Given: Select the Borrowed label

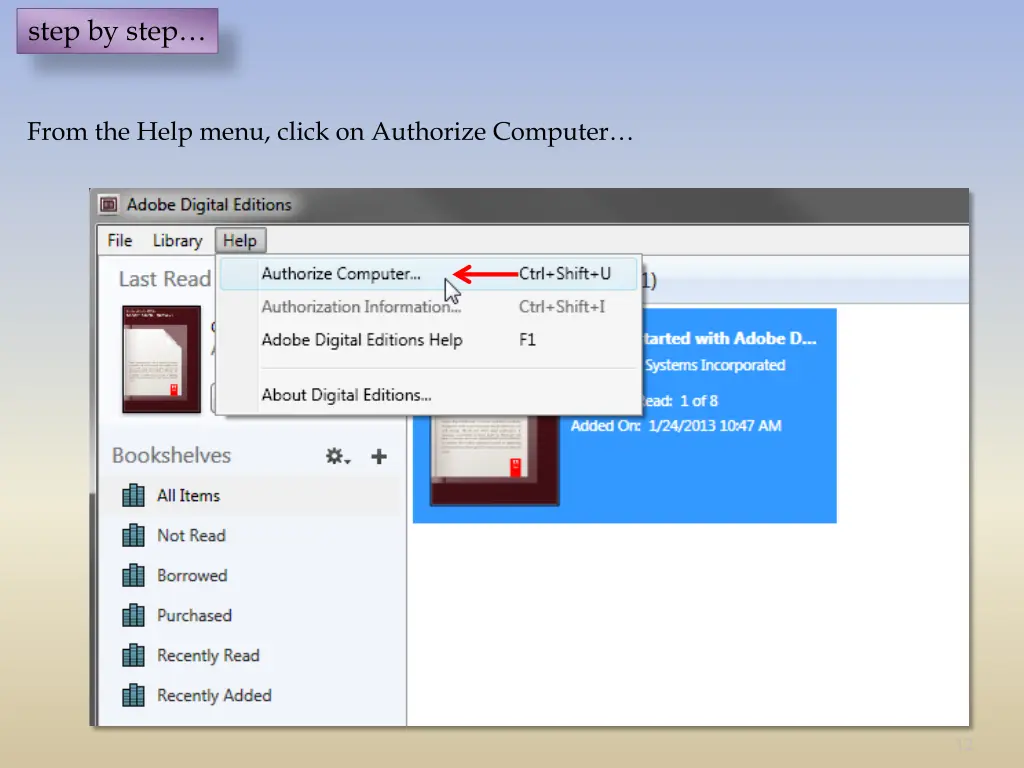Looking at the screenshot, I should [x=192, y=575].
